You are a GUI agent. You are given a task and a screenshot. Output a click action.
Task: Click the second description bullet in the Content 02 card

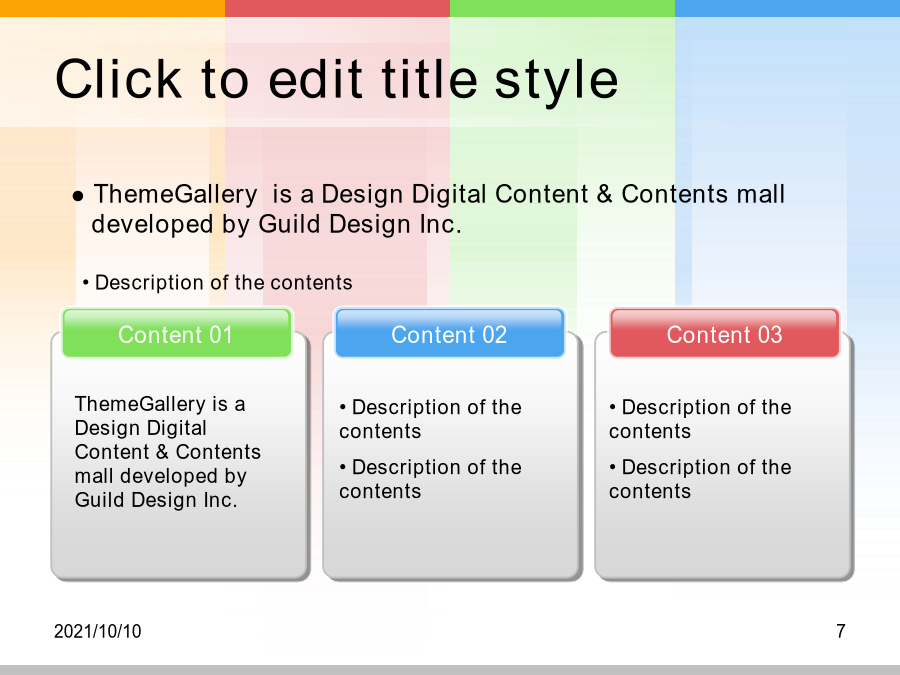pyautogui.click(x=430, y=479)
